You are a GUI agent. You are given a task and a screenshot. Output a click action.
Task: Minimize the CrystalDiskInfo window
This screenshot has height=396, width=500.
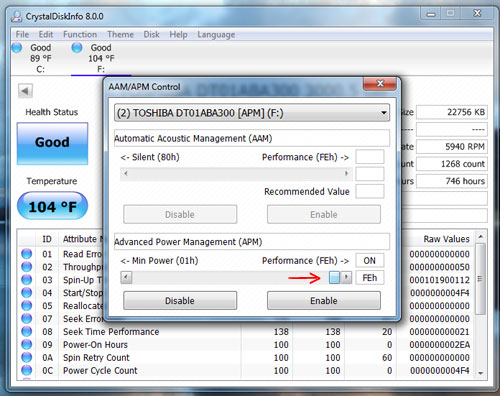click(x=431, y=14)
